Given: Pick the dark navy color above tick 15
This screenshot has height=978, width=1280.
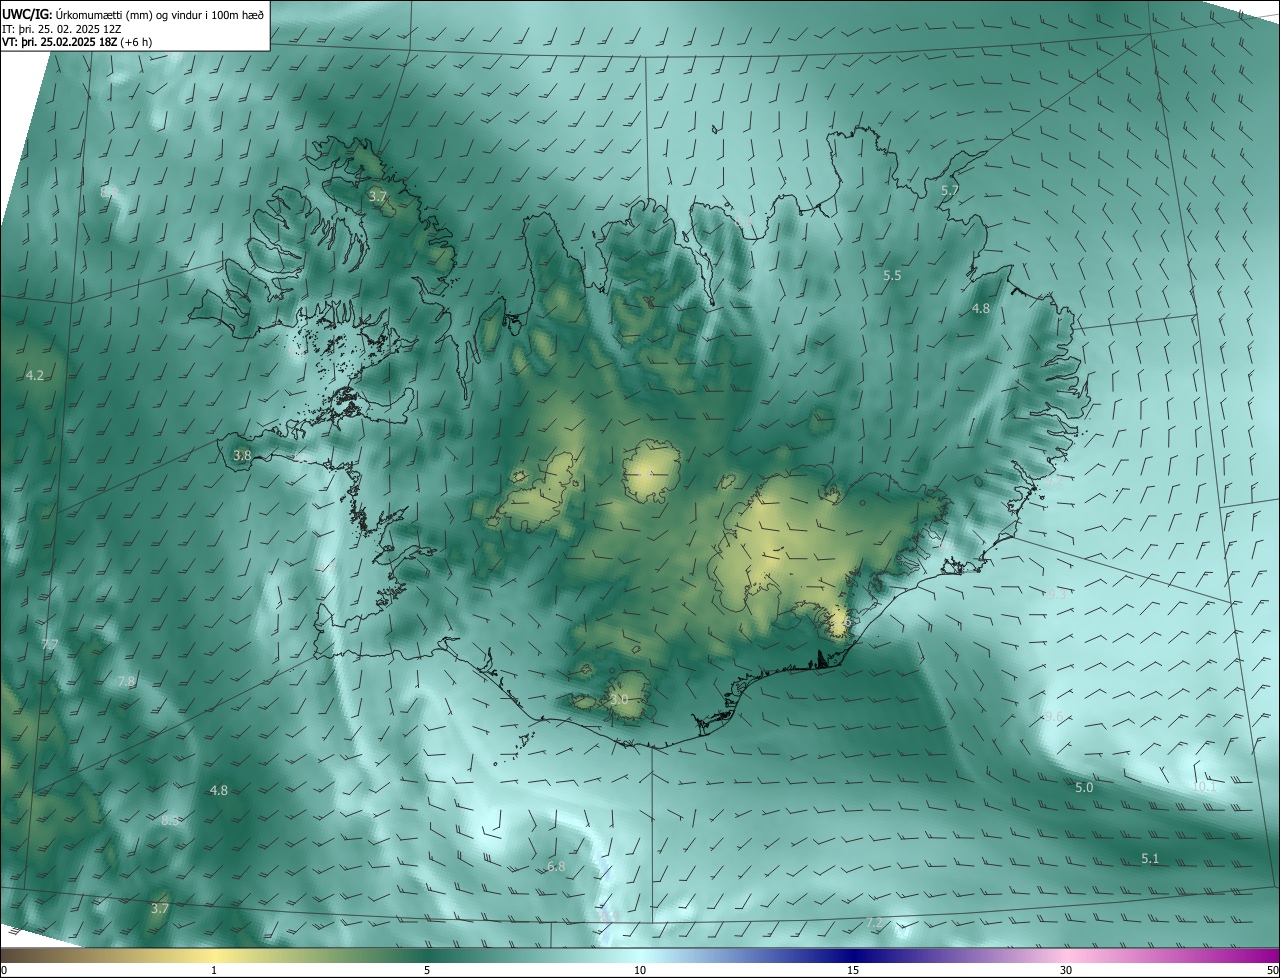Looking at the screenshot, I should pyautogui.click(x=853, y=956).
